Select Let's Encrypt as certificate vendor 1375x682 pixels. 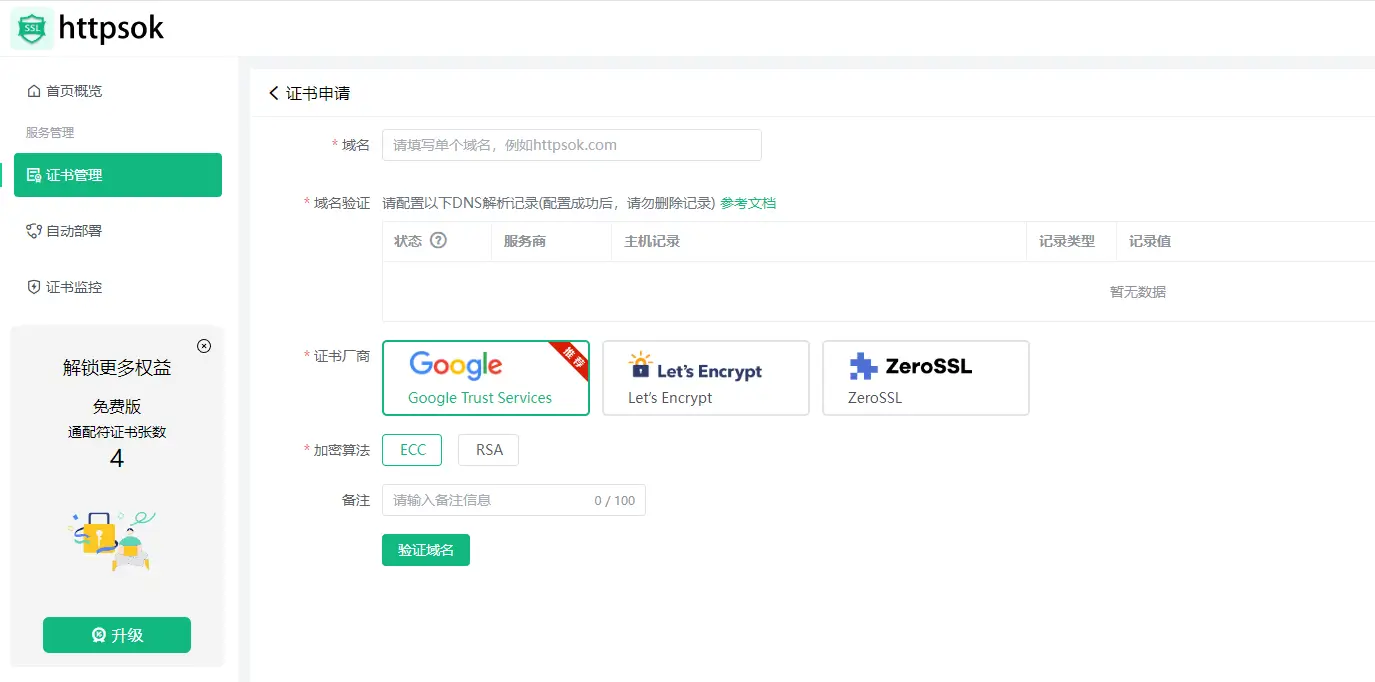click(x=705, y=378)
